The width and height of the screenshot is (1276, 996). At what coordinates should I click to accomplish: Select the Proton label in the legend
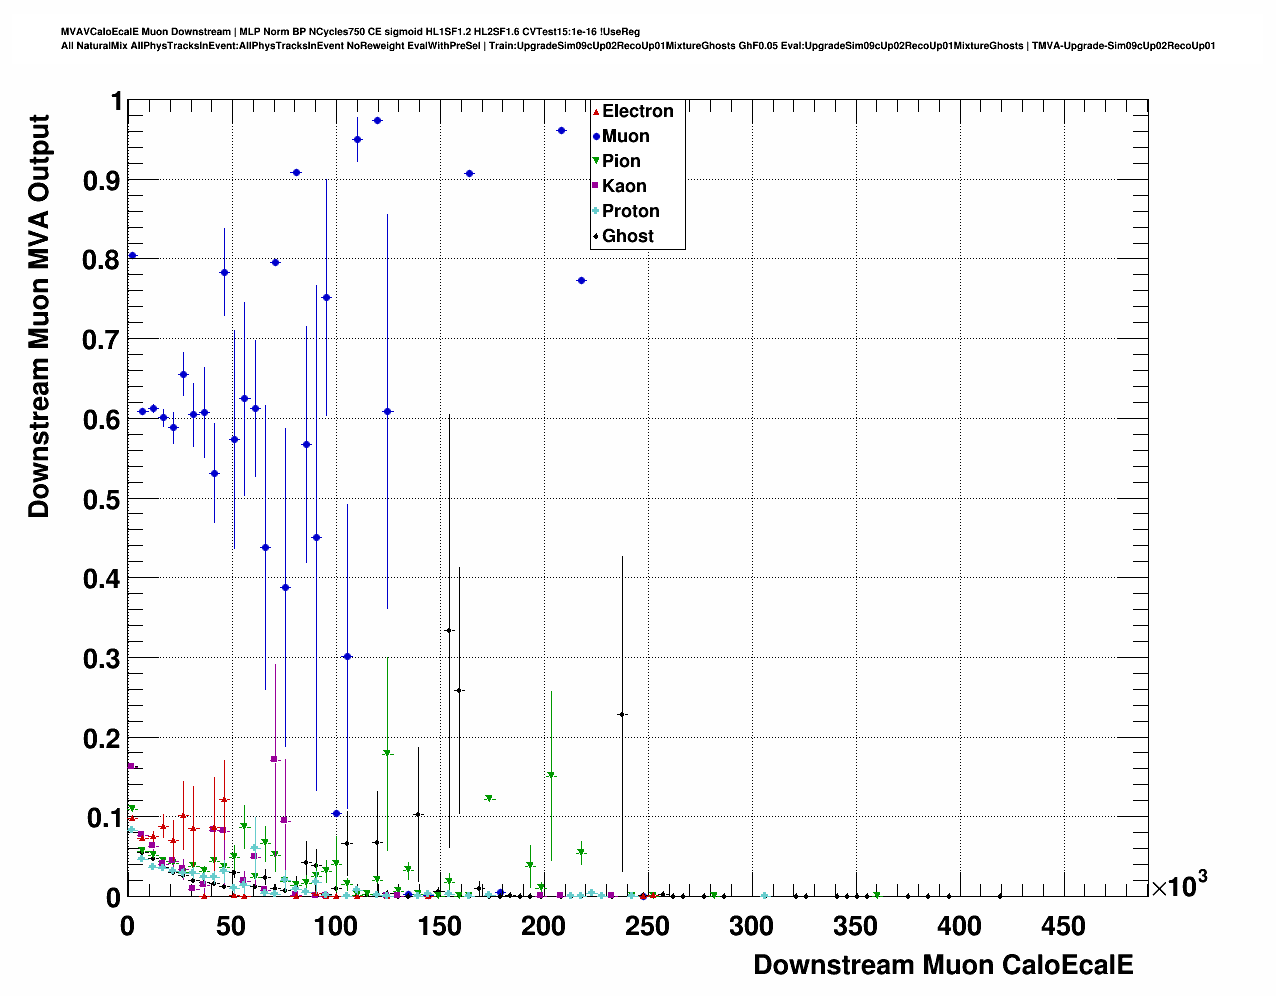pyautogui.click(x=630, y=211)
